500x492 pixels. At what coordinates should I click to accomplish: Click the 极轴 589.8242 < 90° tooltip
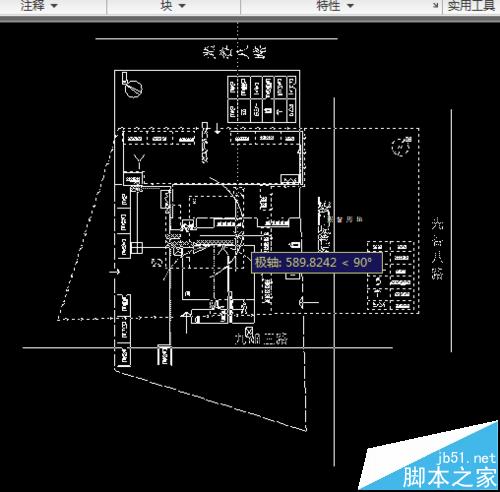click(316, 263)
